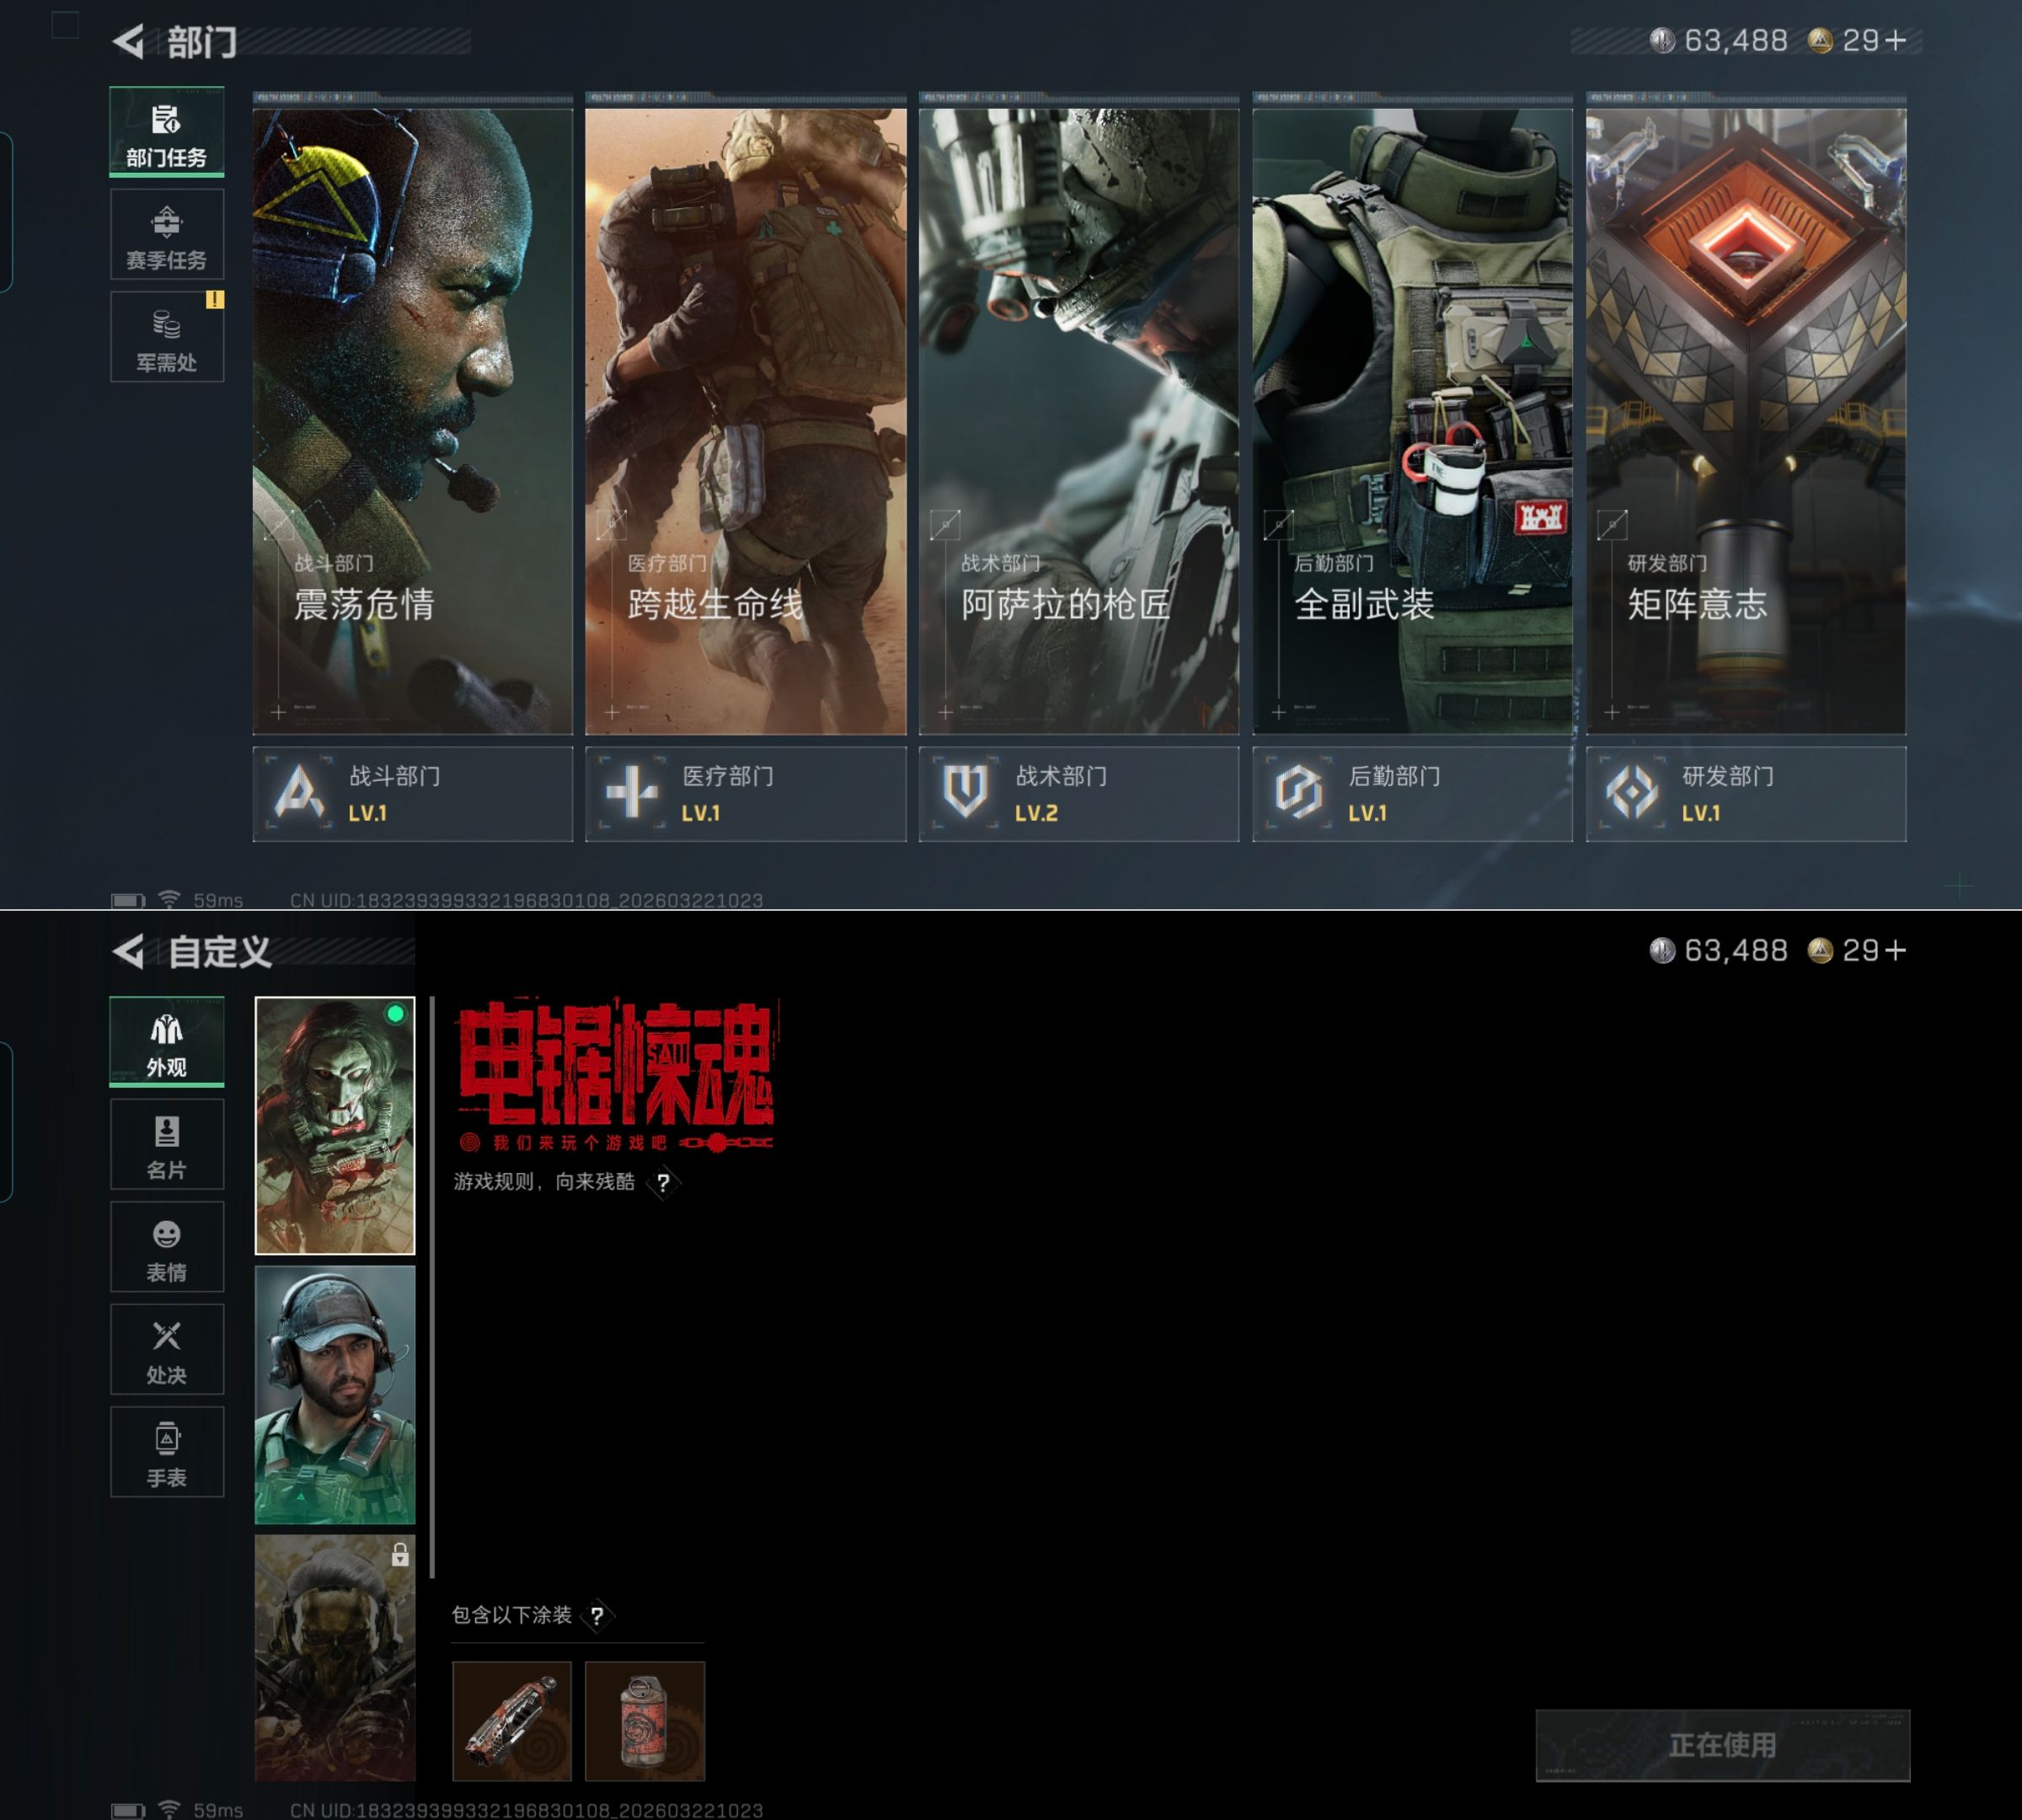Image resolution: width=2022 pixels, height=1820 pixels.
Task: Open 军需处 with alert badge
Action: 166,338
